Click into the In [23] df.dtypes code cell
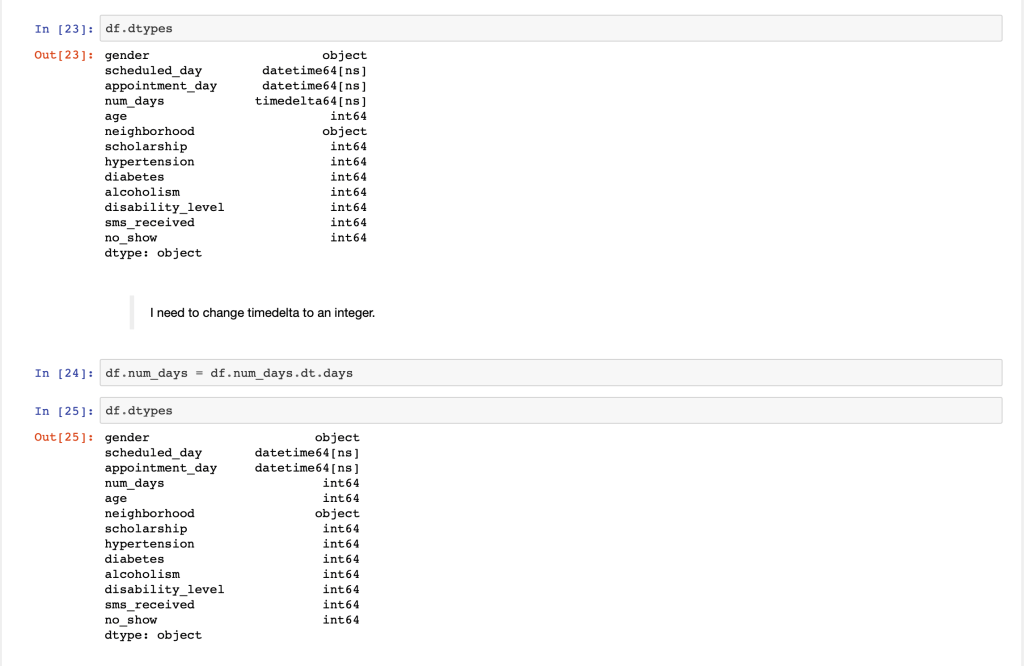This screenshot has width=1024, height=666. pyautogui.click(x=550, y=29)
